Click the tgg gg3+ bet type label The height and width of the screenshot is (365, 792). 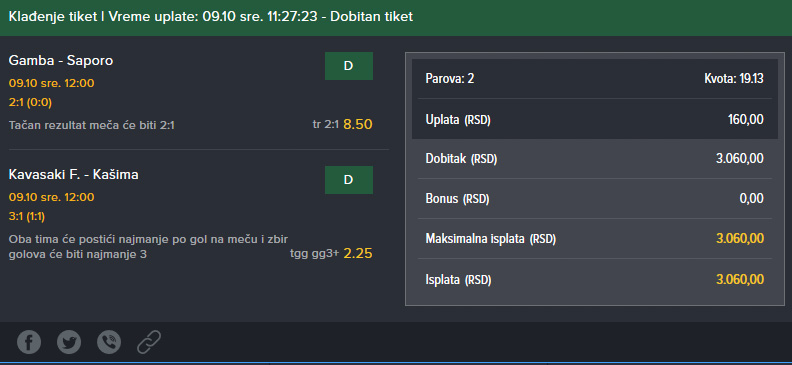314,253
